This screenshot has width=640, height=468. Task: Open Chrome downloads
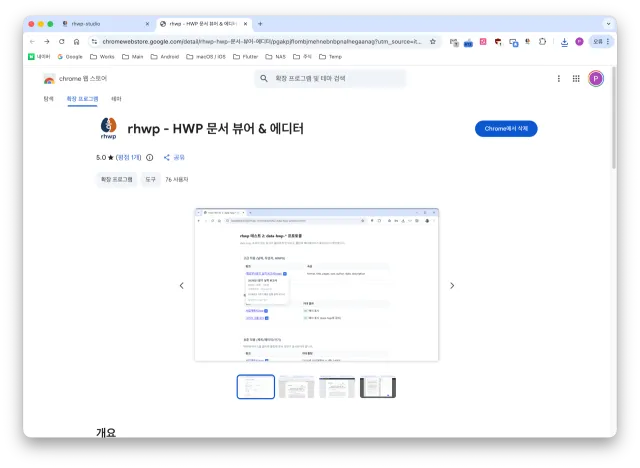[564, 41]
